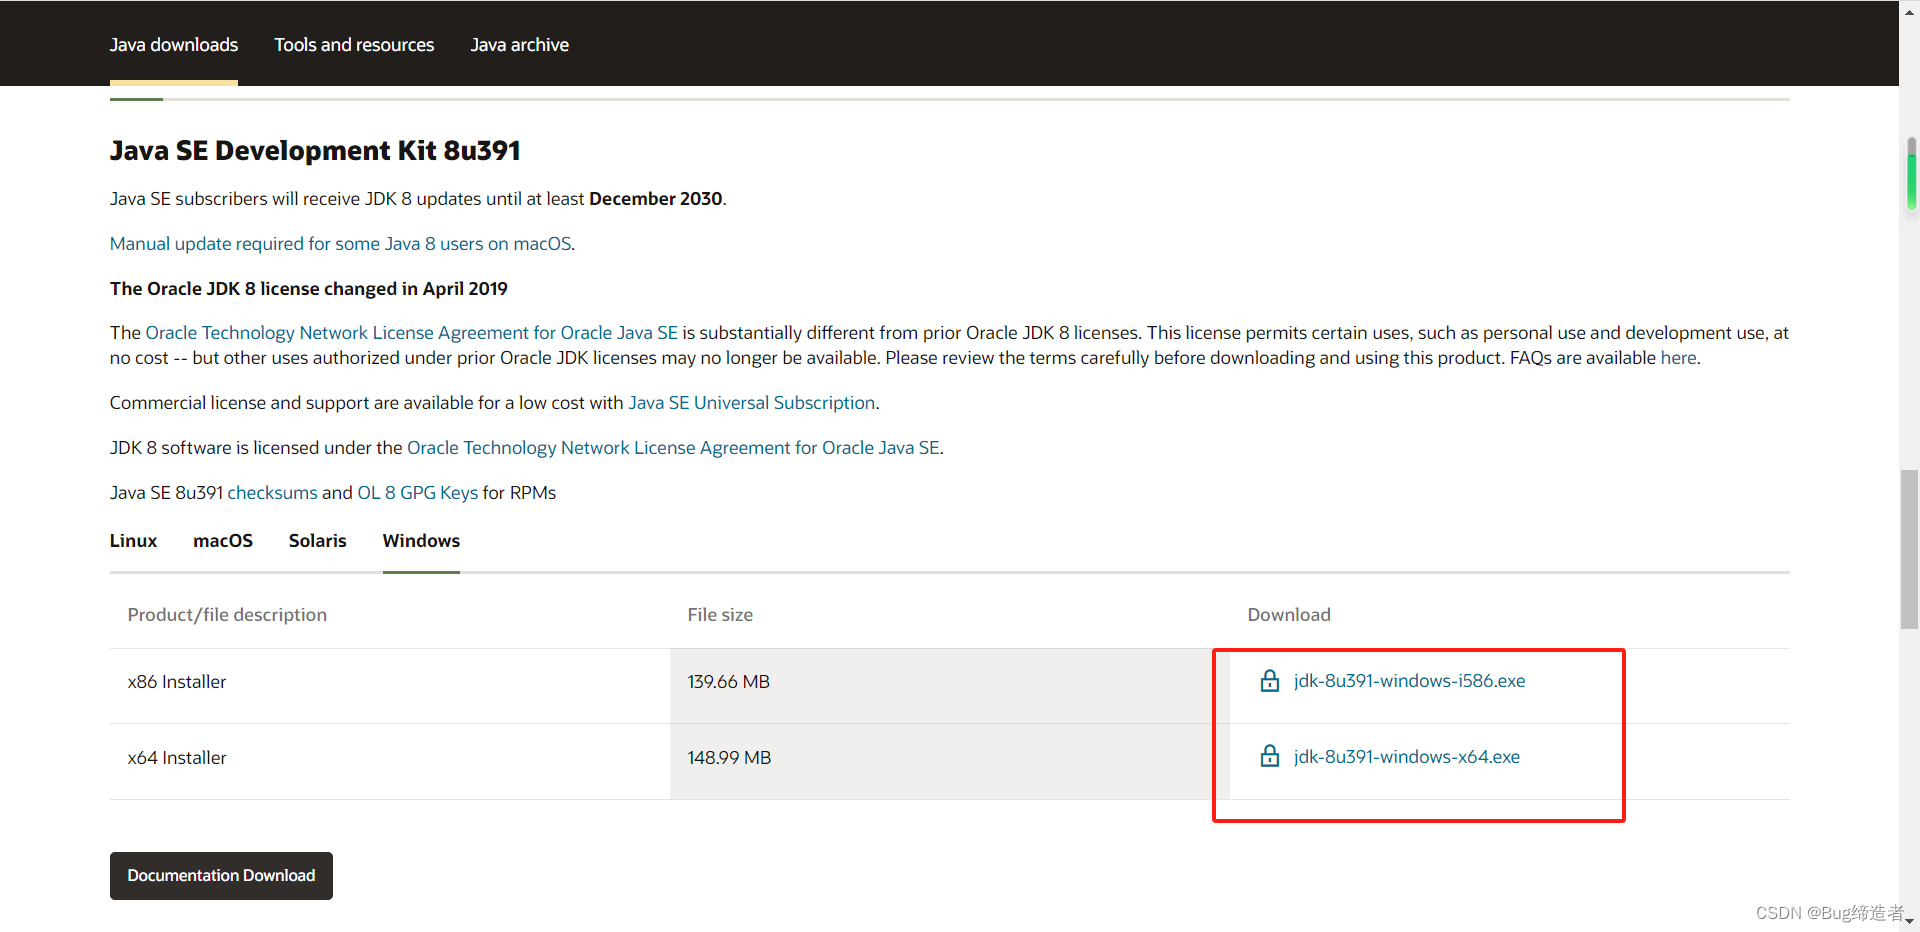Open Java SE Universal Subscription link
1920x932 pixels.
coord(751,403)
